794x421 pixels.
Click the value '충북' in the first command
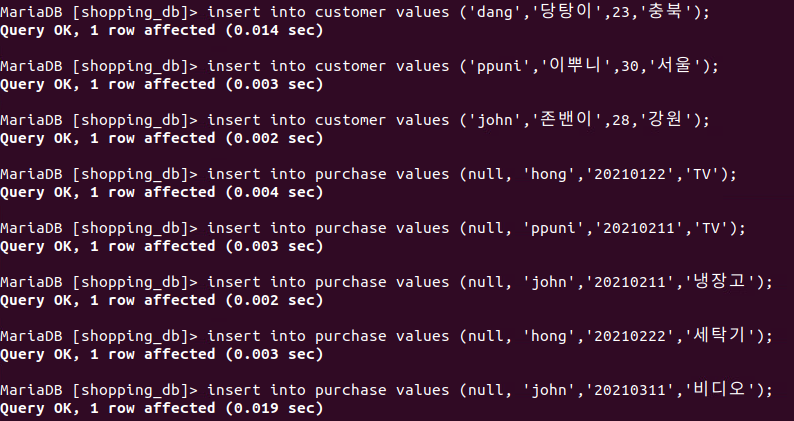[x=665, y=11]
